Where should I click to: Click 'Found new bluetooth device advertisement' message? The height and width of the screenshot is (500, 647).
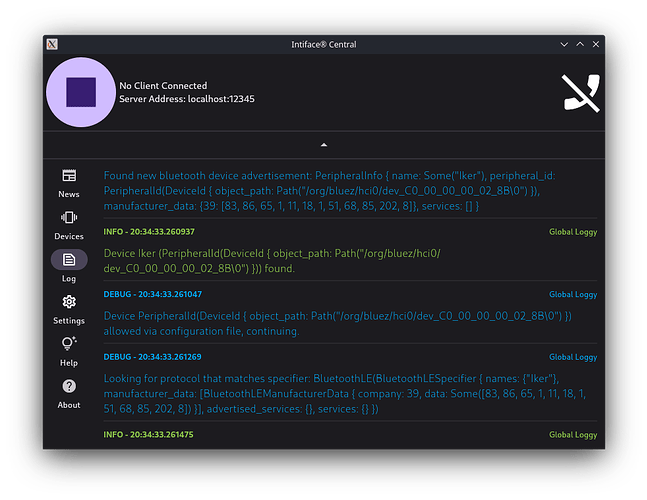[x=329, y=191]
